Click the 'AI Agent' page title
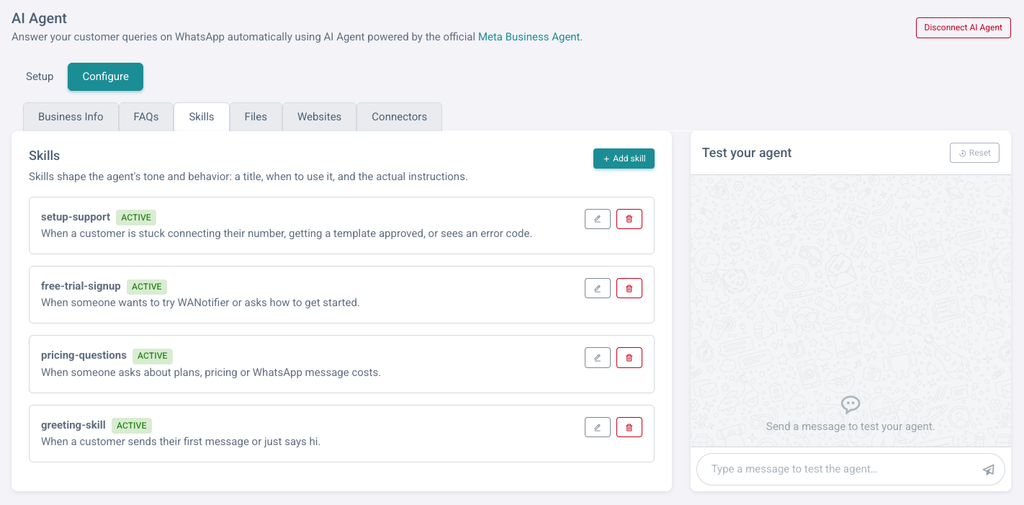Image resolution: width=1024 pixels, height=505 pixels. (39, 18)
